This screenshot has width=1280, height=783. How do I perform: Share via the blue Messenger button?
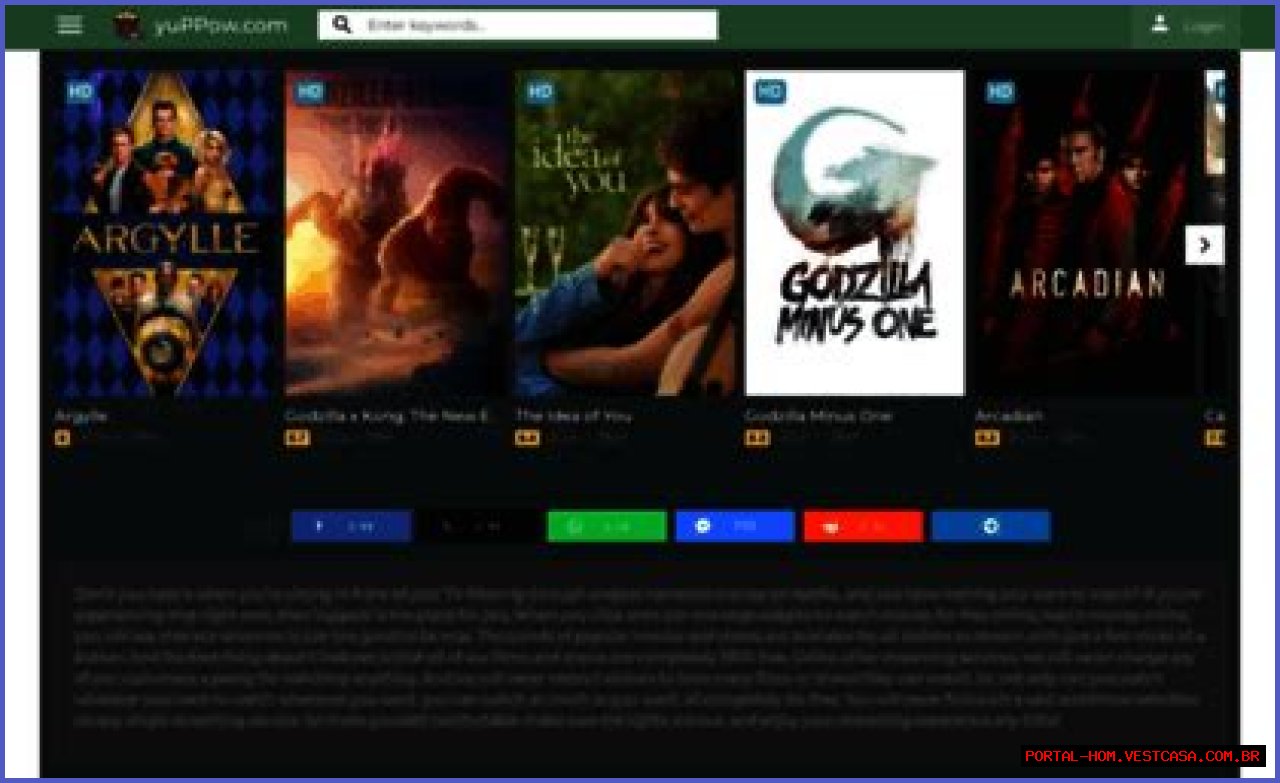[x=734, y=526]
